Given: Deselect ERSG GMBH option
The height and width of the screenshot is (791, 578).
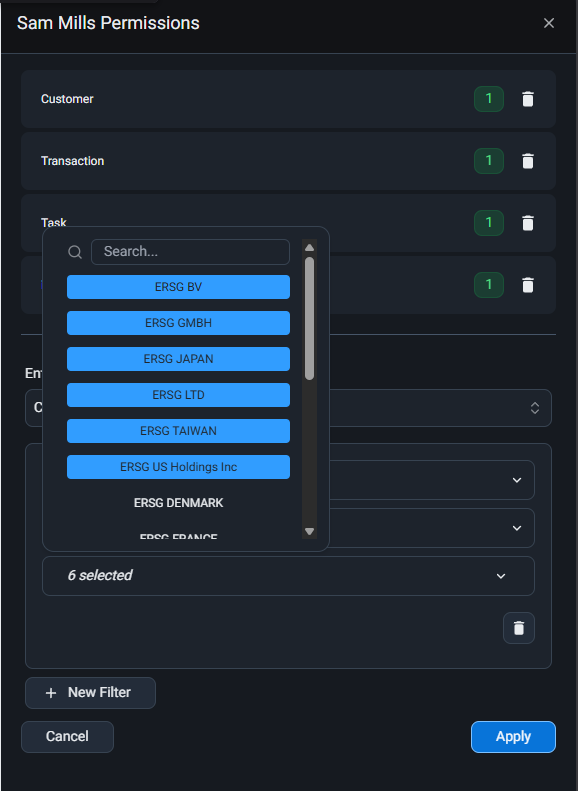Looking at the screenshot, I should click(x=179, y=323).
